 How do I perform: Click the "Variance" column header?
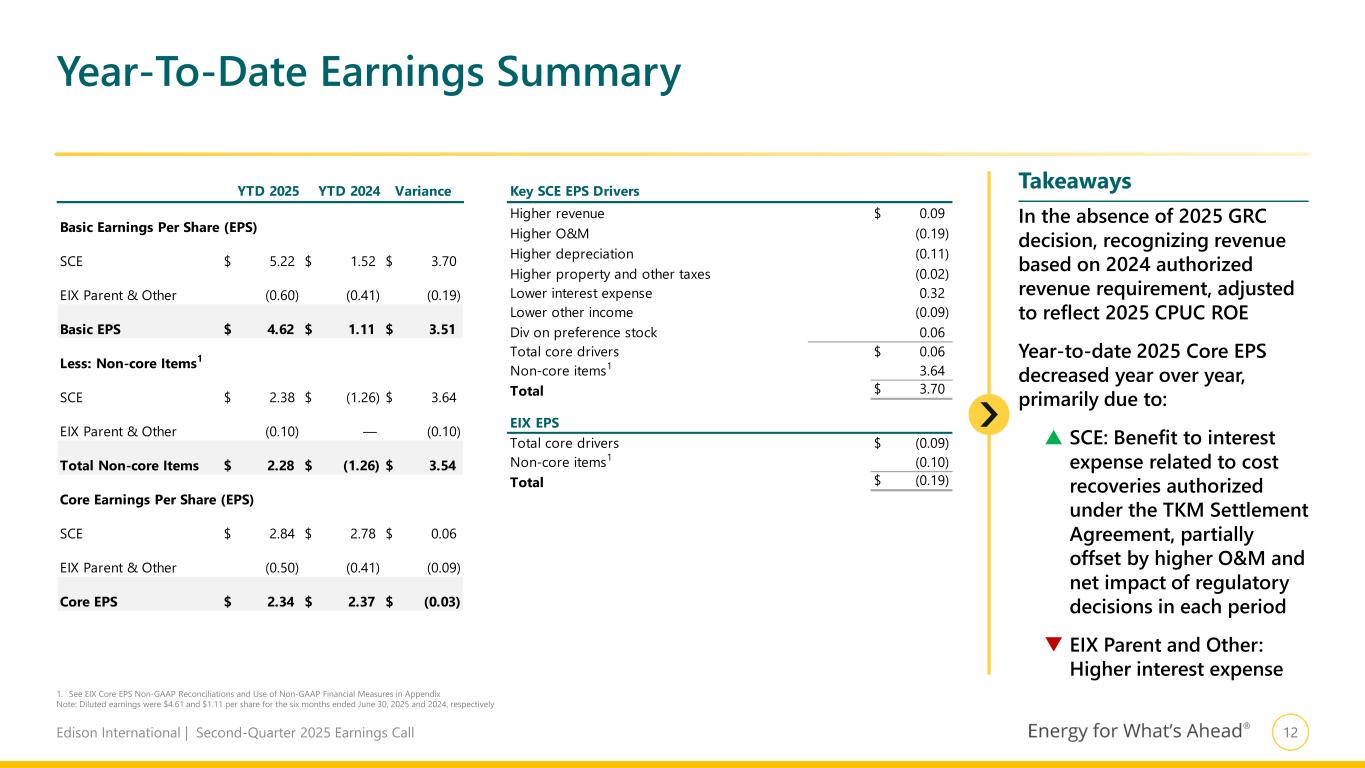423,191
